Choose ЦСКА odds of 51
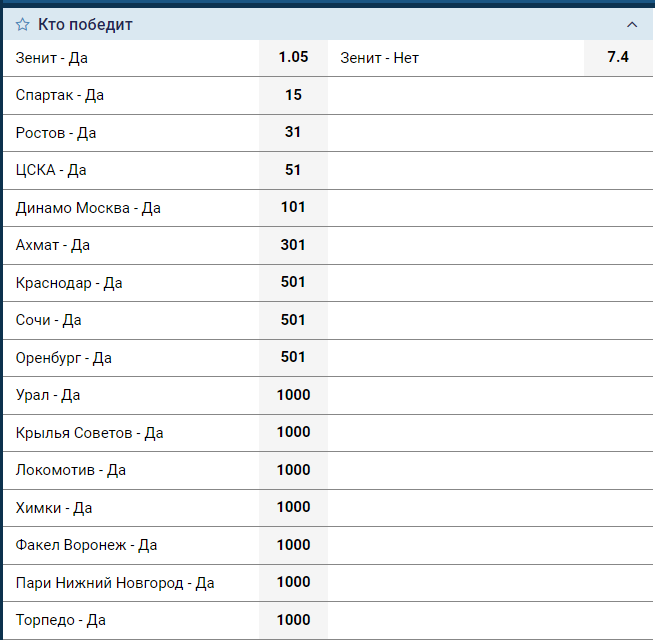The height and width of the screenshot is (640, 655). coord(293,170)
